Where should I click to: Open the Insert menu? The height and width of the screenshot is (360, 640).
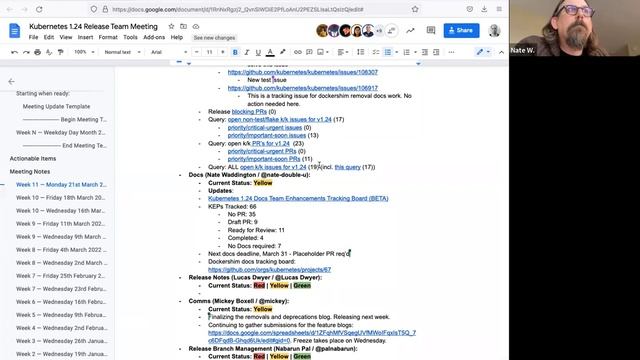click(85, 37)
